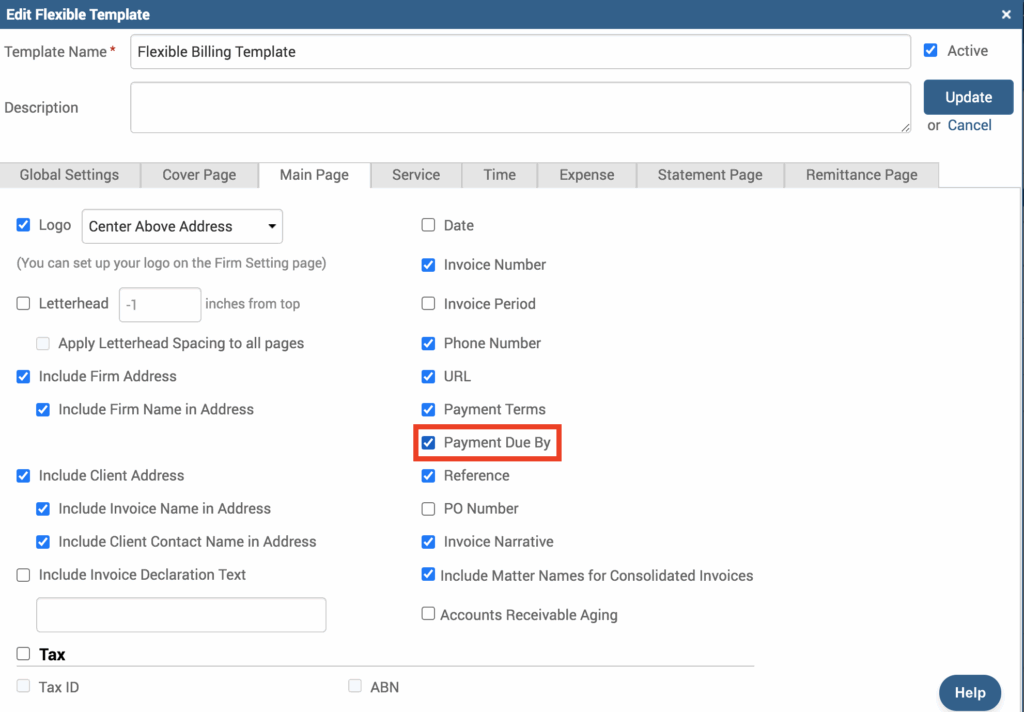1024x712 pixels.
Task: Click the Update button
Action: click(x=967, y=97)
